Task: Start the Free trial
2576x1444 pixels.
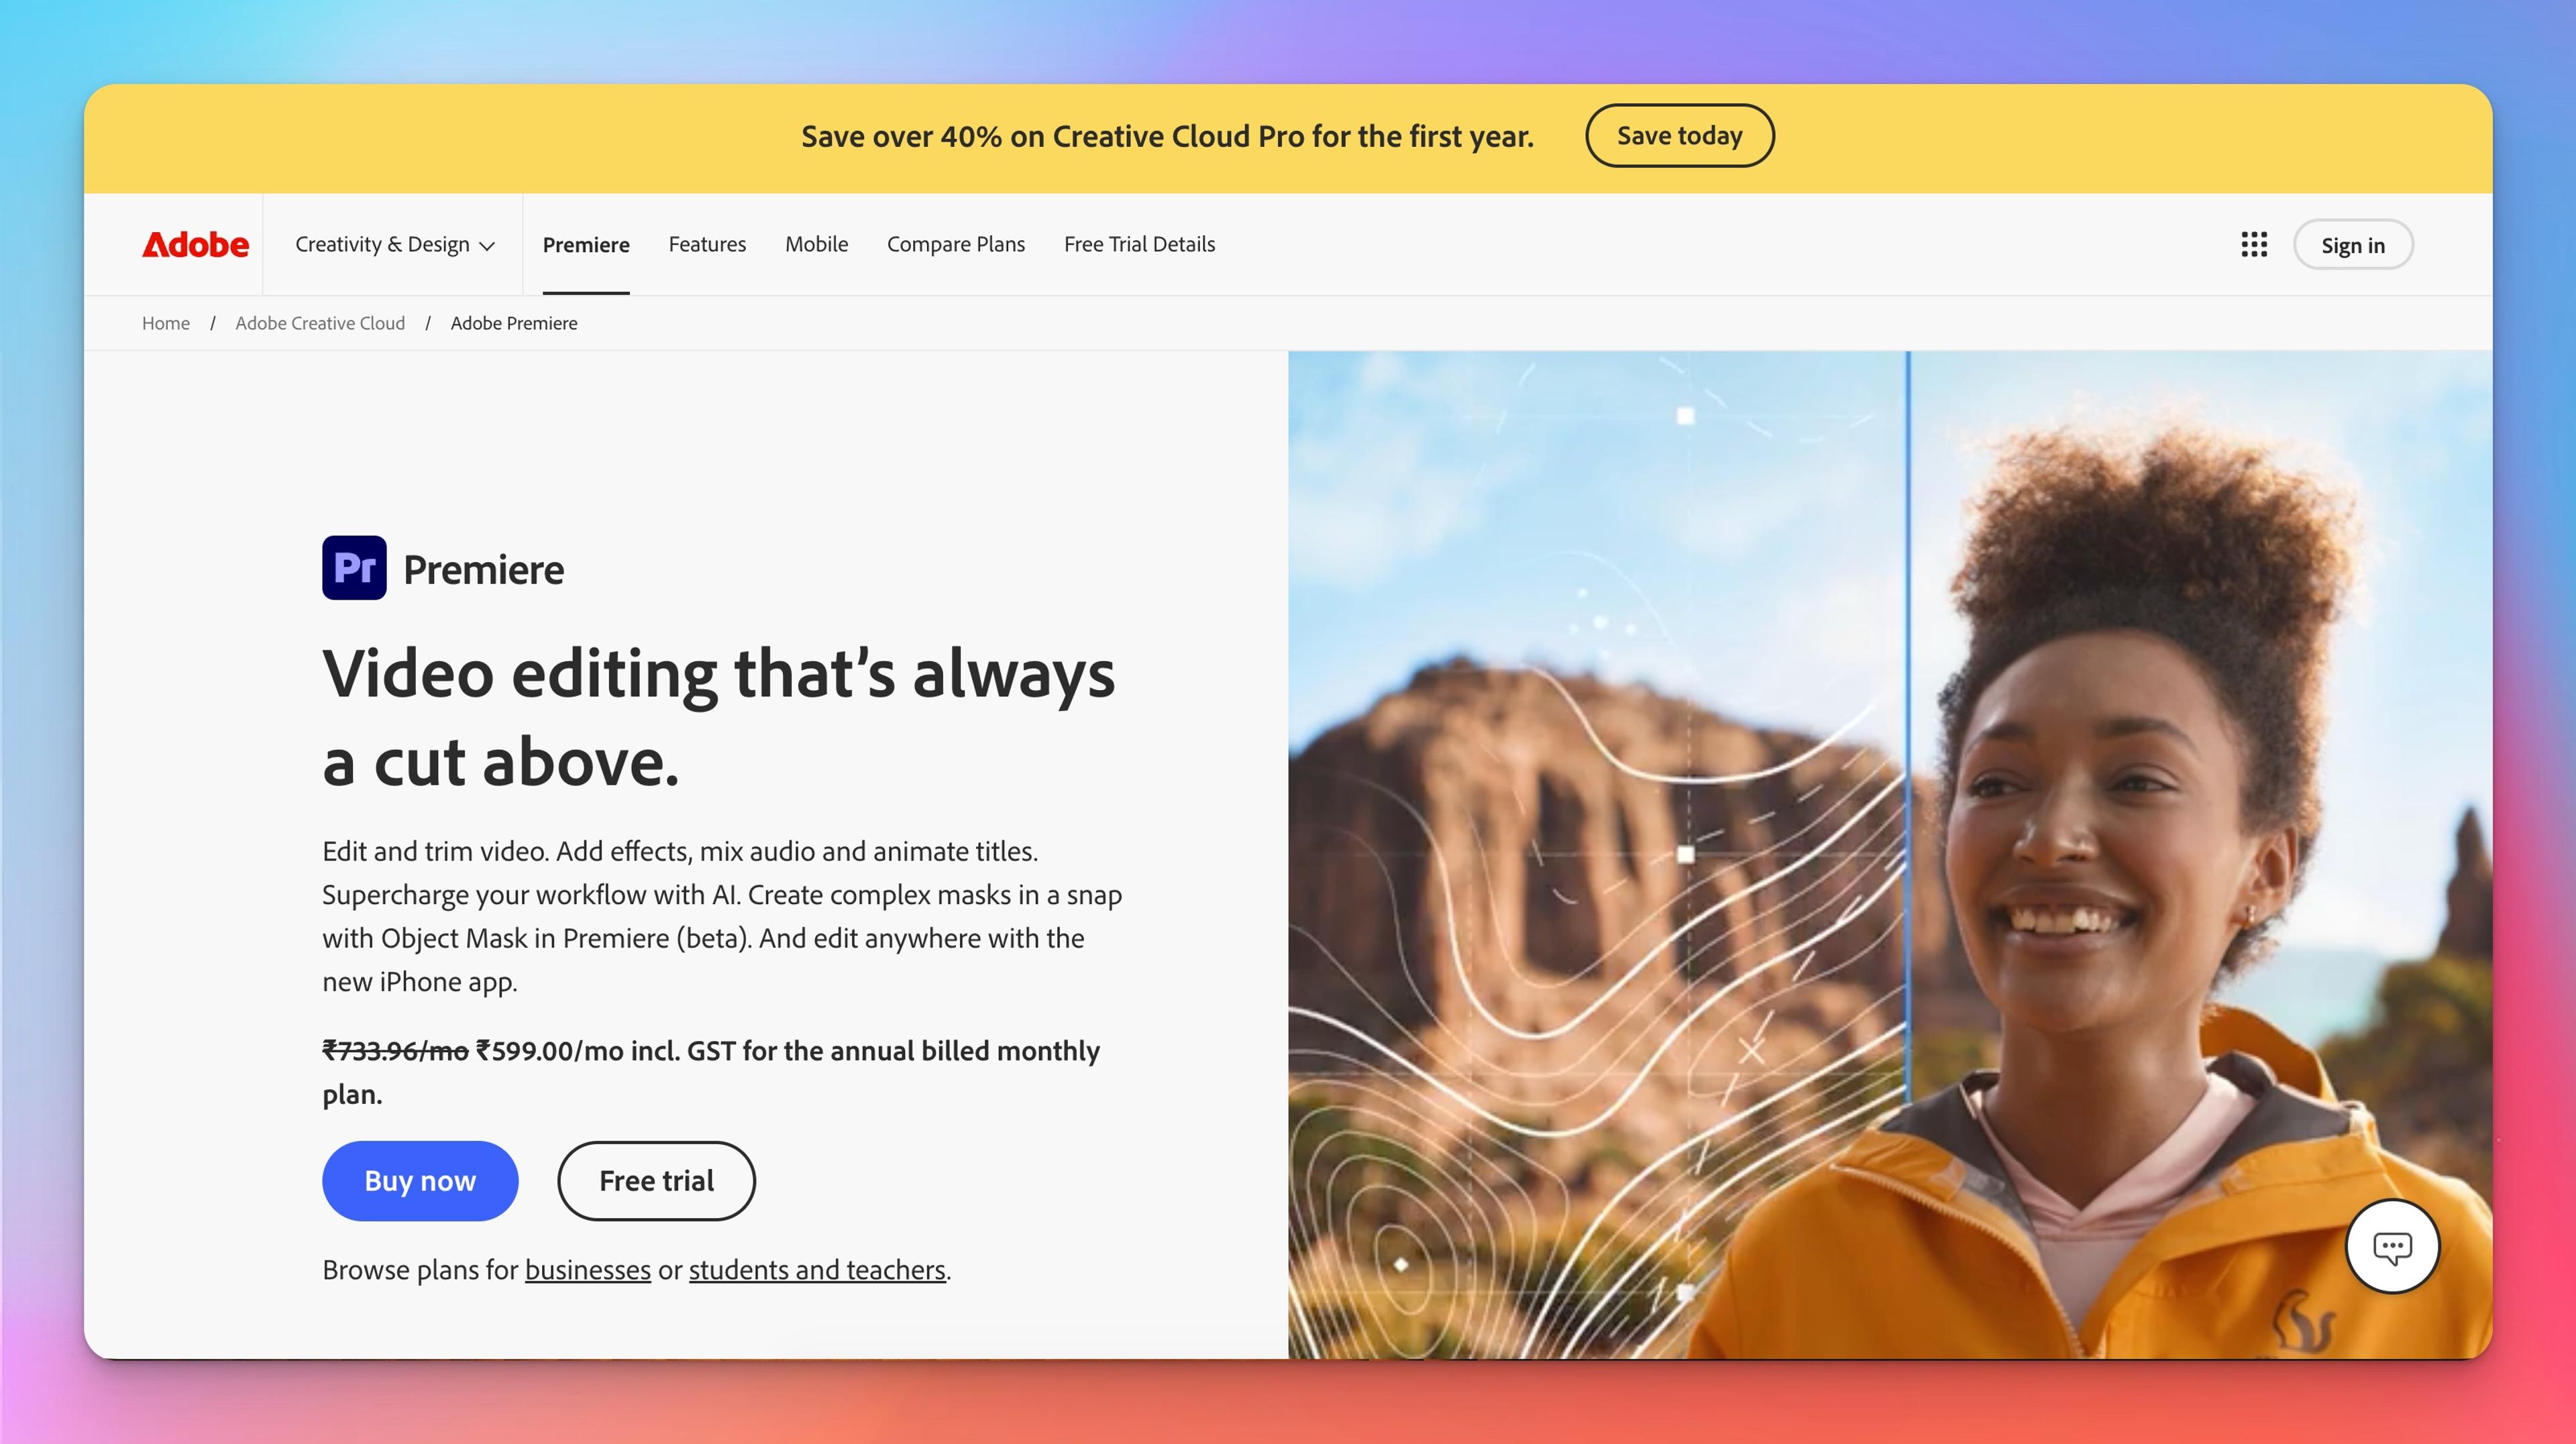Action: 656,1181
